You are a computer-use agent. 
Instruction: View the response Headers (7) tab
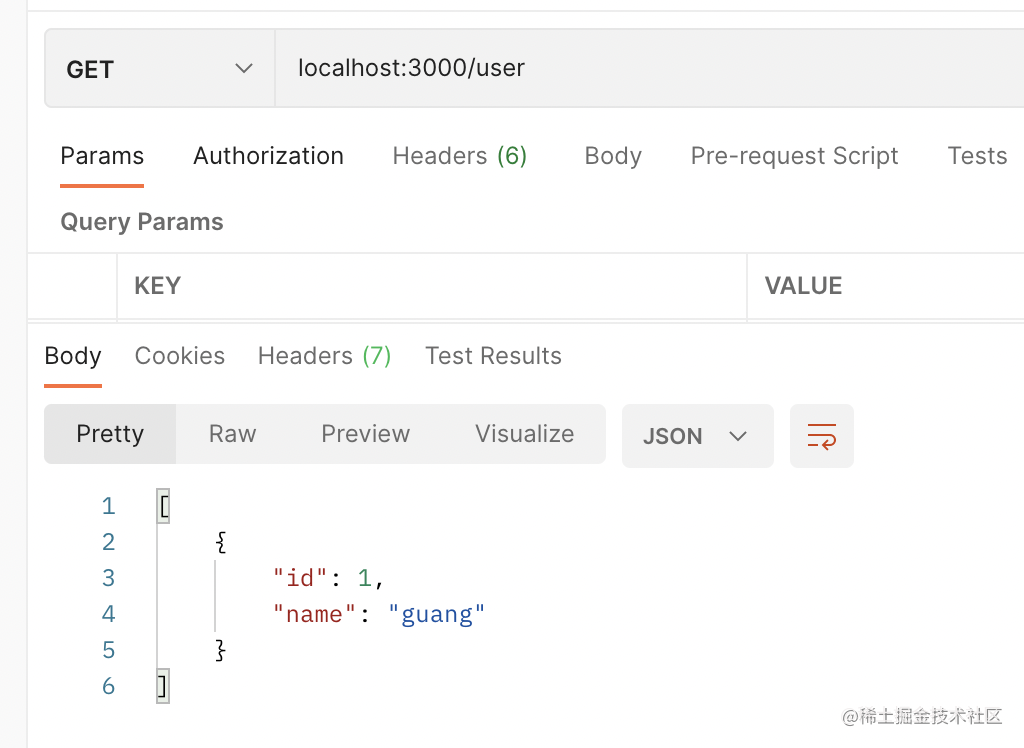click(x=324, y=356)
